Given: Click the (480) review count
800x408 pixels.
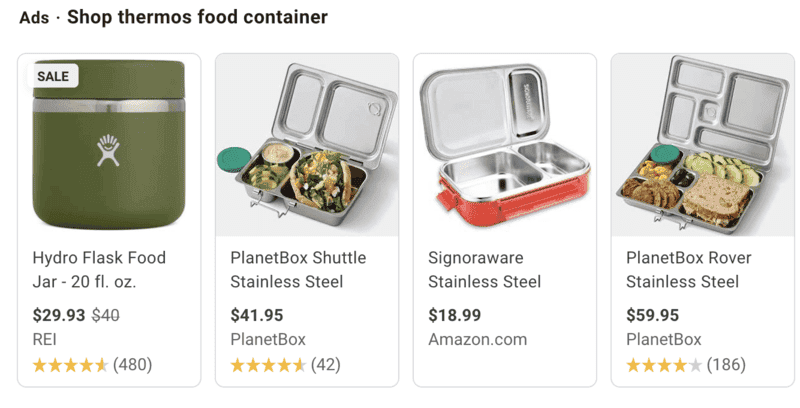Looking at the screenshot, I should click(132, 365).
